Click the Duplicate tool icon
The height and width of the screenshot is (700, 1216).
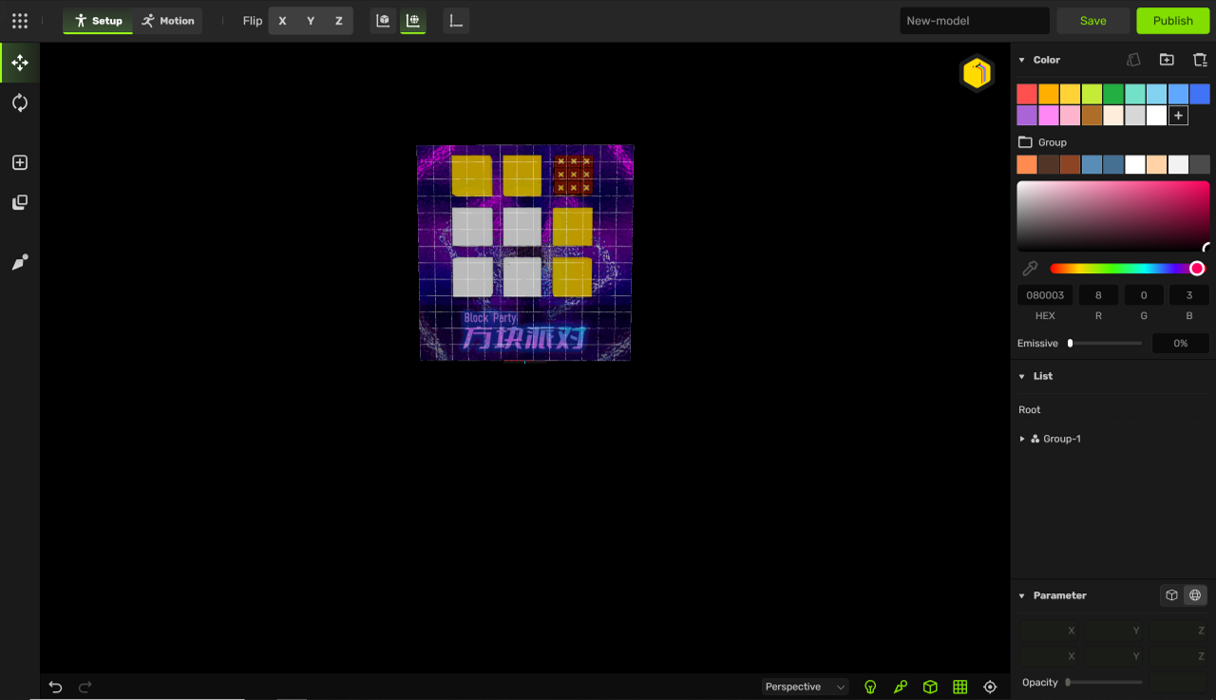(x=20, y=202)
